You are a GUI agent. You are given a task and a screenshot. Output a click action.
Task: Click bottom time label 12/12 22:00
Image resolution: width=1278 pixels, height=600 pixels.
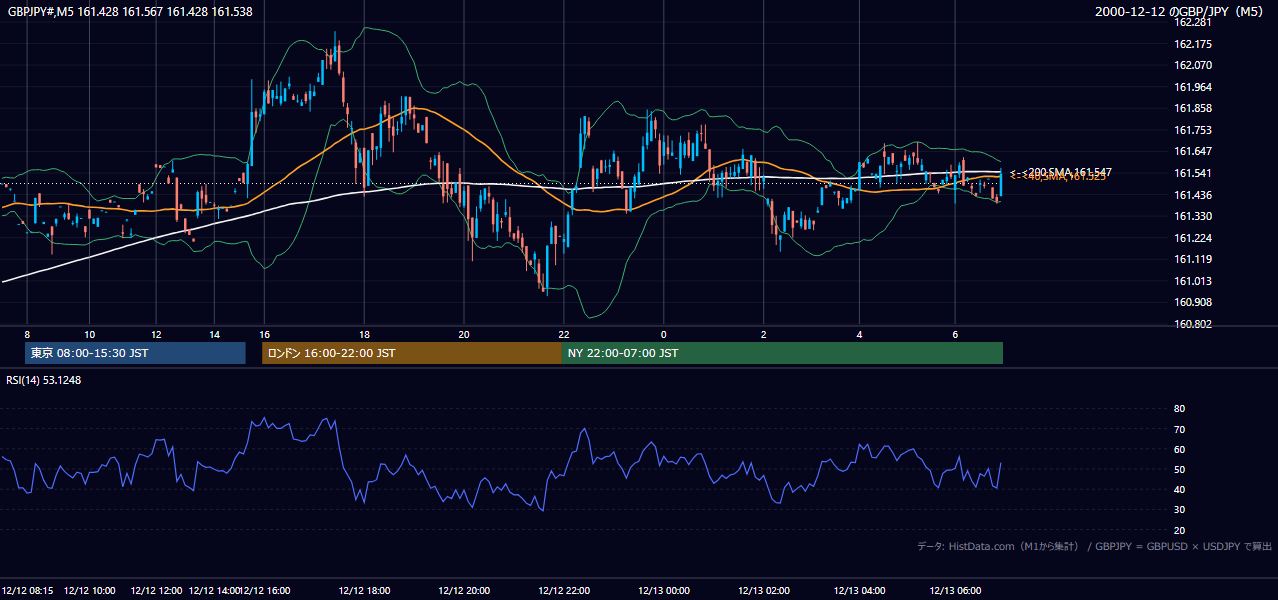coord(564,590)
